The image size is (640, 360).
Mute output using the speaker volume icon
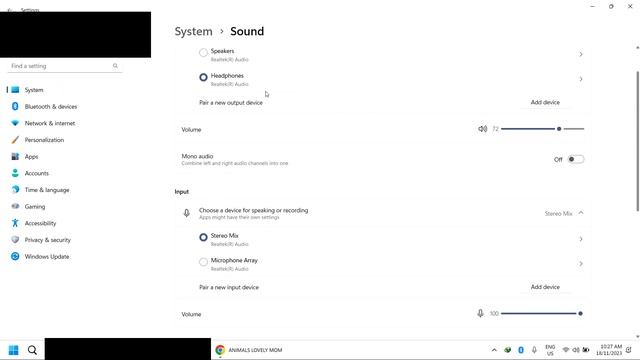pyautogui.click(x=482, y=129)
